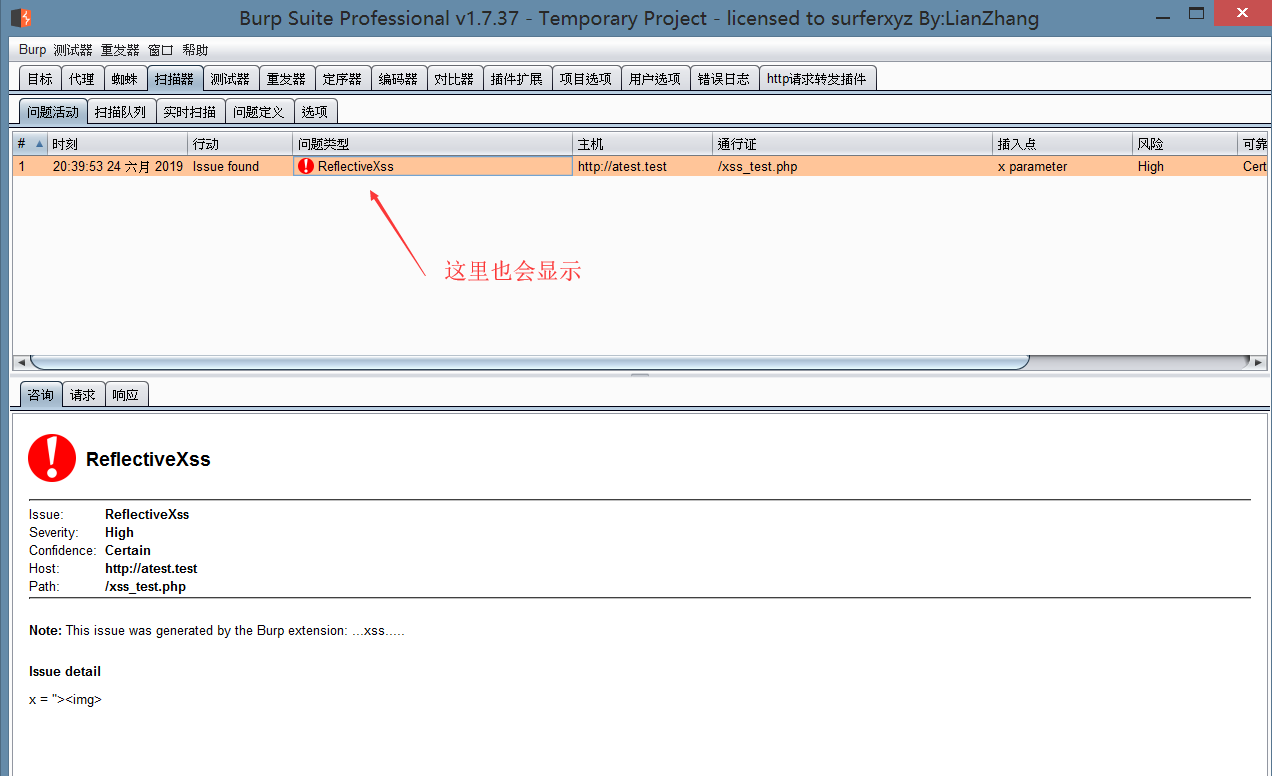Click the Severity value High in advisory

pos(119,533)
